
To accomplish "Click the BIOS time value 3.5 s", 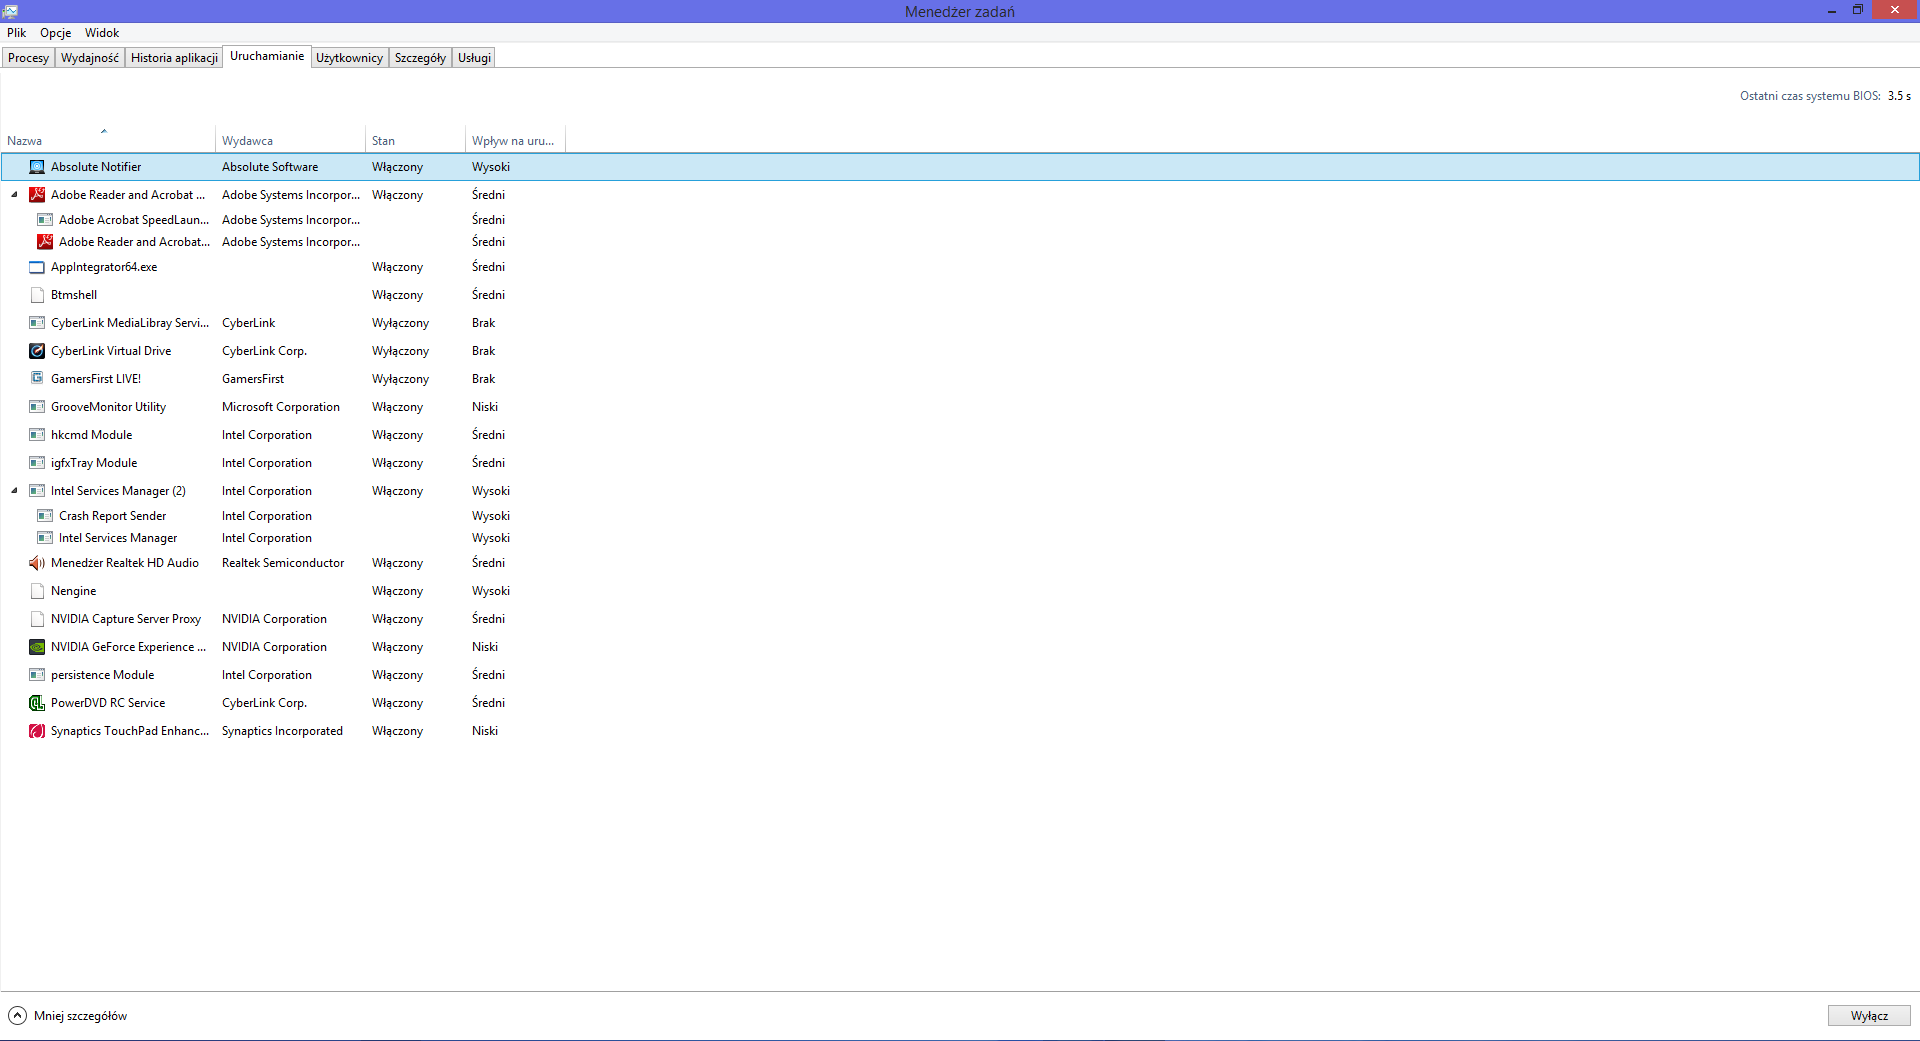I will tap(1899, 96).
